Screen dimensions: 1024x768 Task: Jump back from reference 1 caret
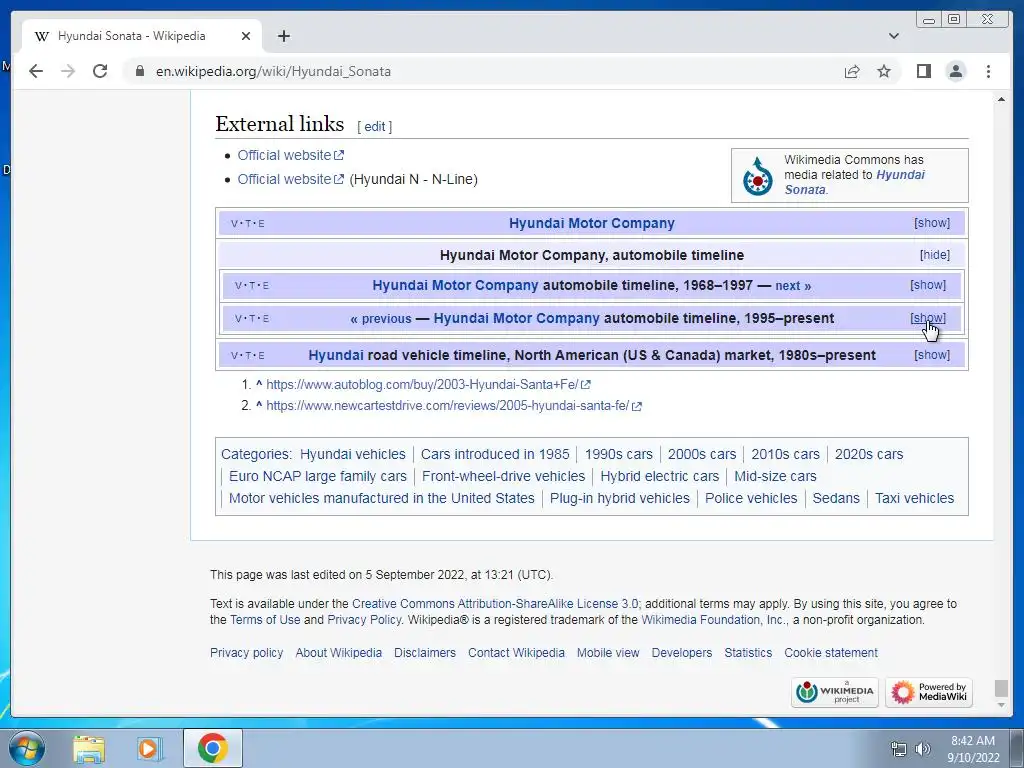coord(259,384)
